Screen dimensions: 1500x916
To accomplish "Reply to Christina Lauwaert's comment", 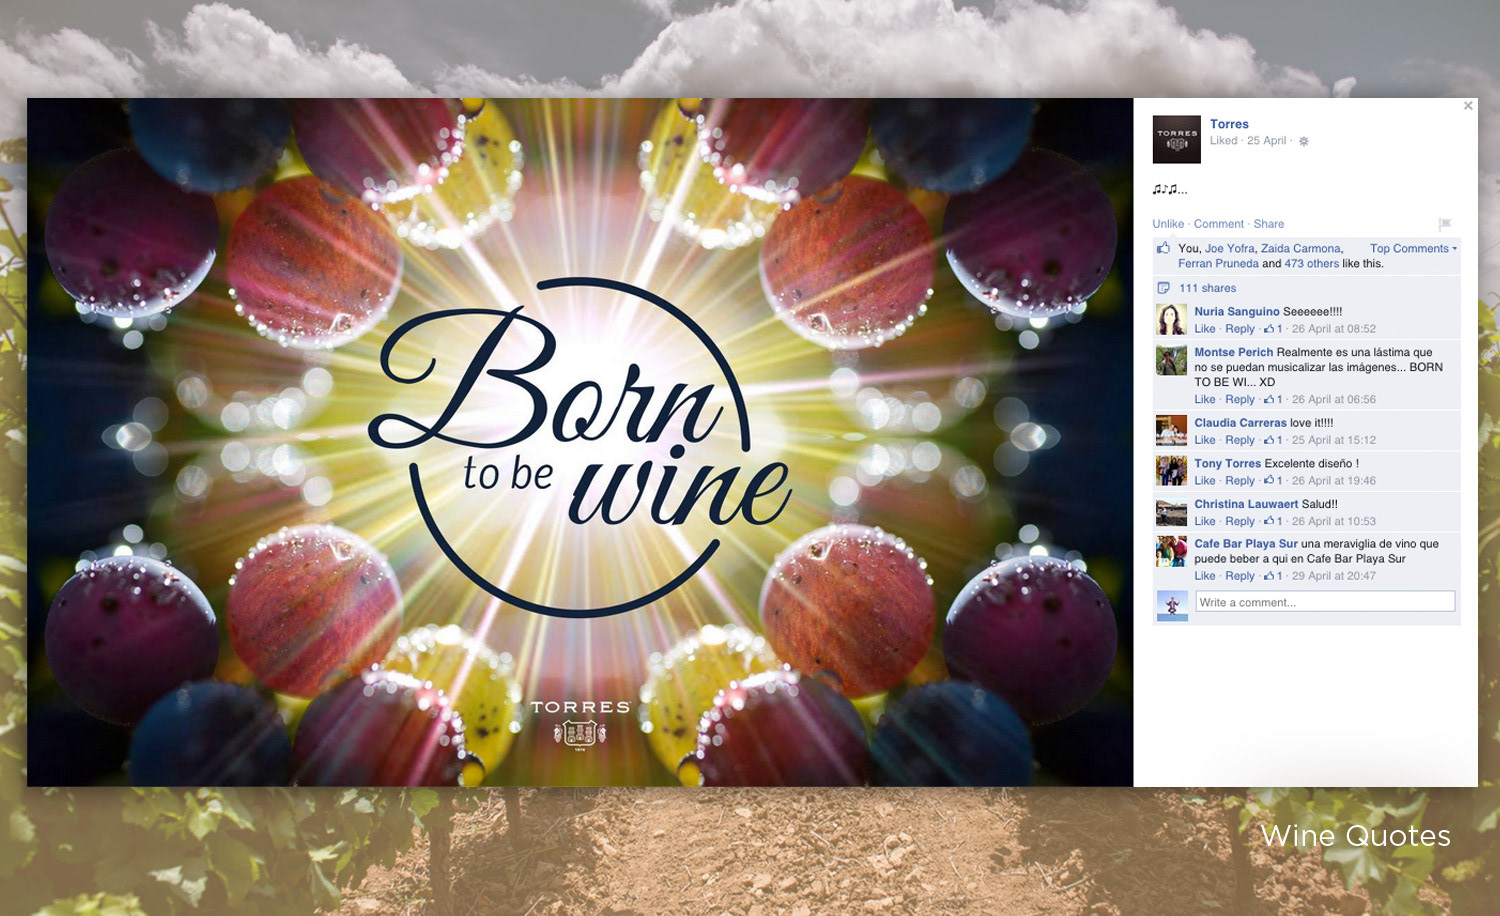I will (1240, 522).
